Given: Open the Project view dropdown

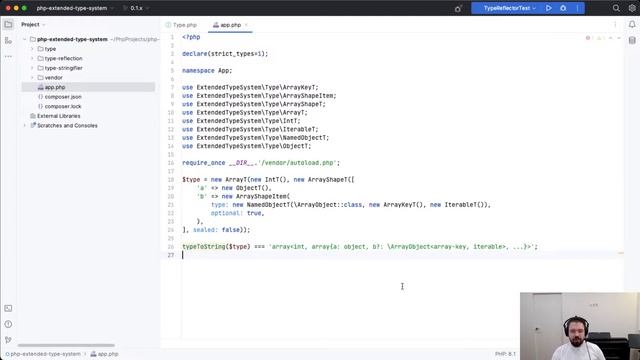Looking at the screenshot, I should pyautogui.click(x=33, y=24).
